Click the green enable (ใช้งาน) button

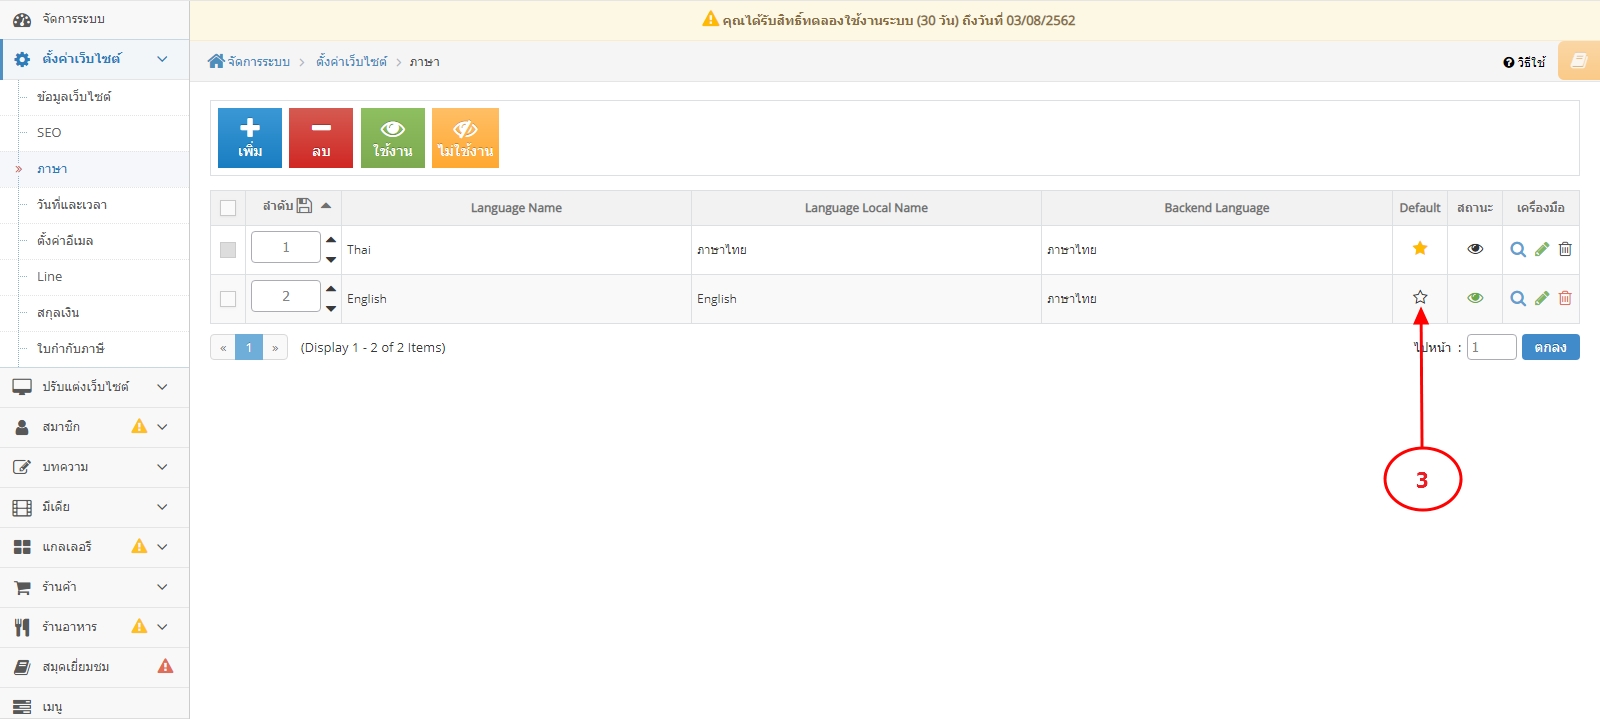coord(393,138)
